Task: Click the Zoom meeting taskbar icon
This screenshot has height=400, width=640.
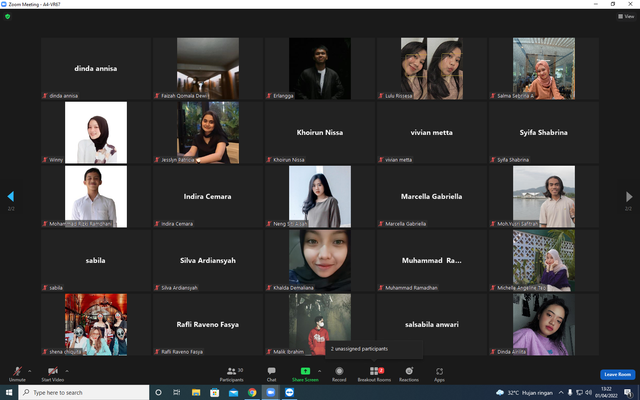Action: coord(271,392)
